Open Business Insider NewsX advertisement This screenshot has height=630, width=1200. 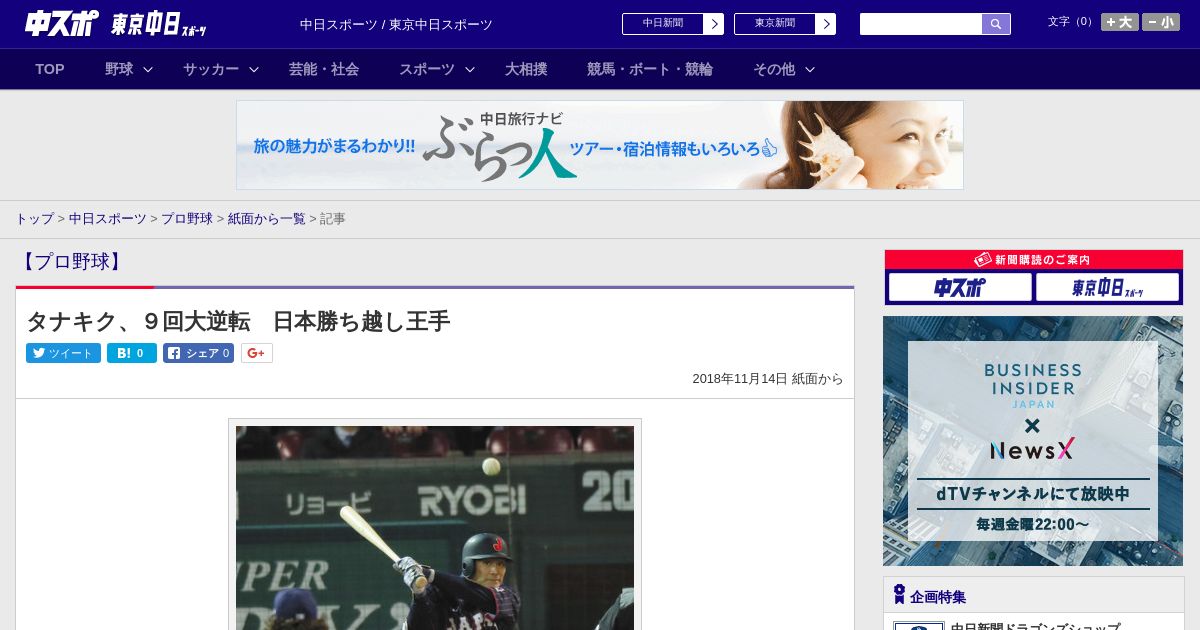click(1033, 441)
